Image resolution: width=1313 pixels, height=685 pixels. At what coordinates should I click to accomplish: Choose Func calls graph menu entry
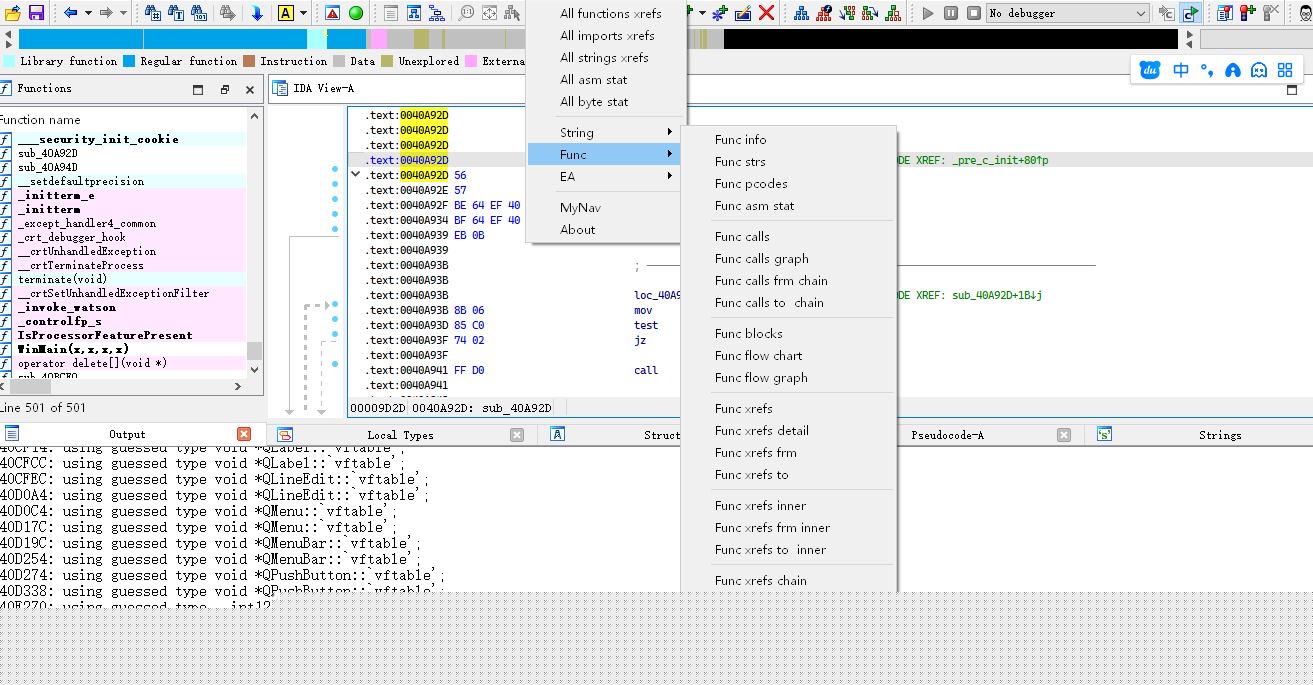click(x=761, y=258)
